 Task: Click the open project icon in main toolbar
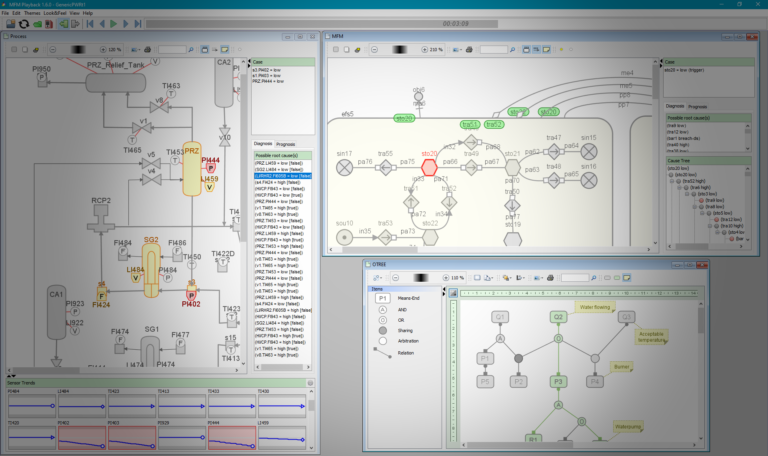(x=10, y=24)
